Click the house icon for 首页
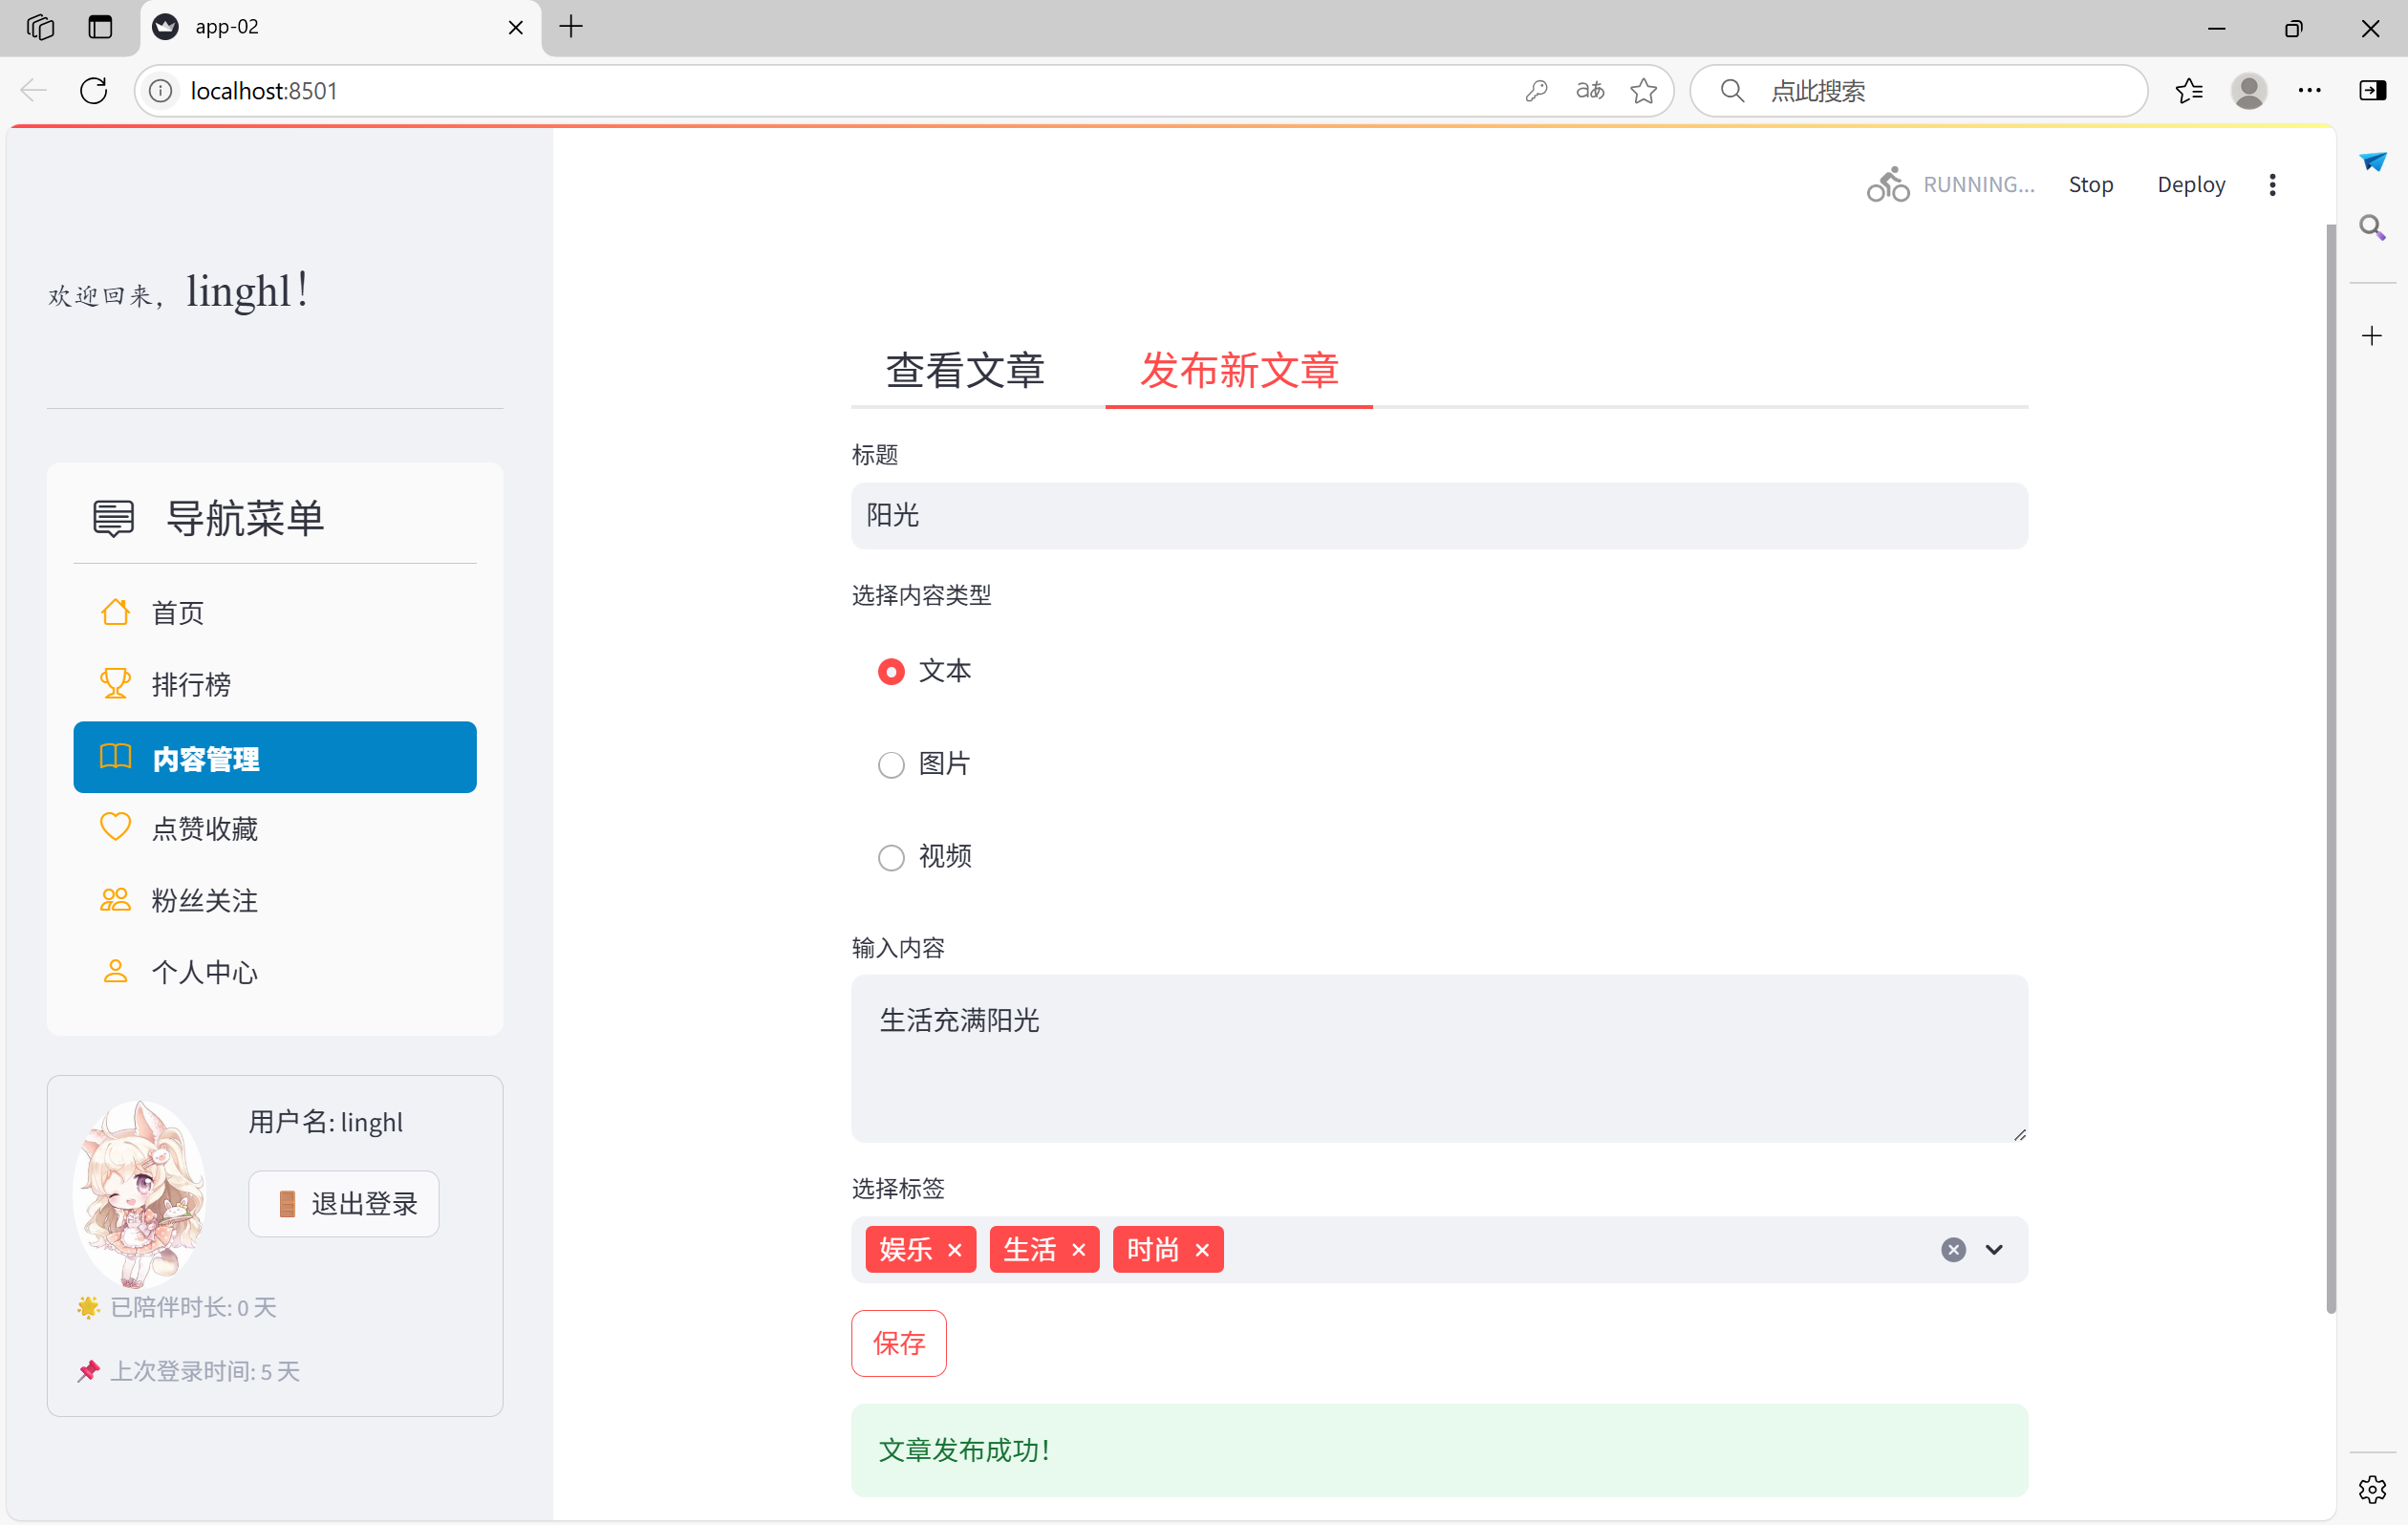This screenshot has width=2408, height=1525. [x=115, y=612]
